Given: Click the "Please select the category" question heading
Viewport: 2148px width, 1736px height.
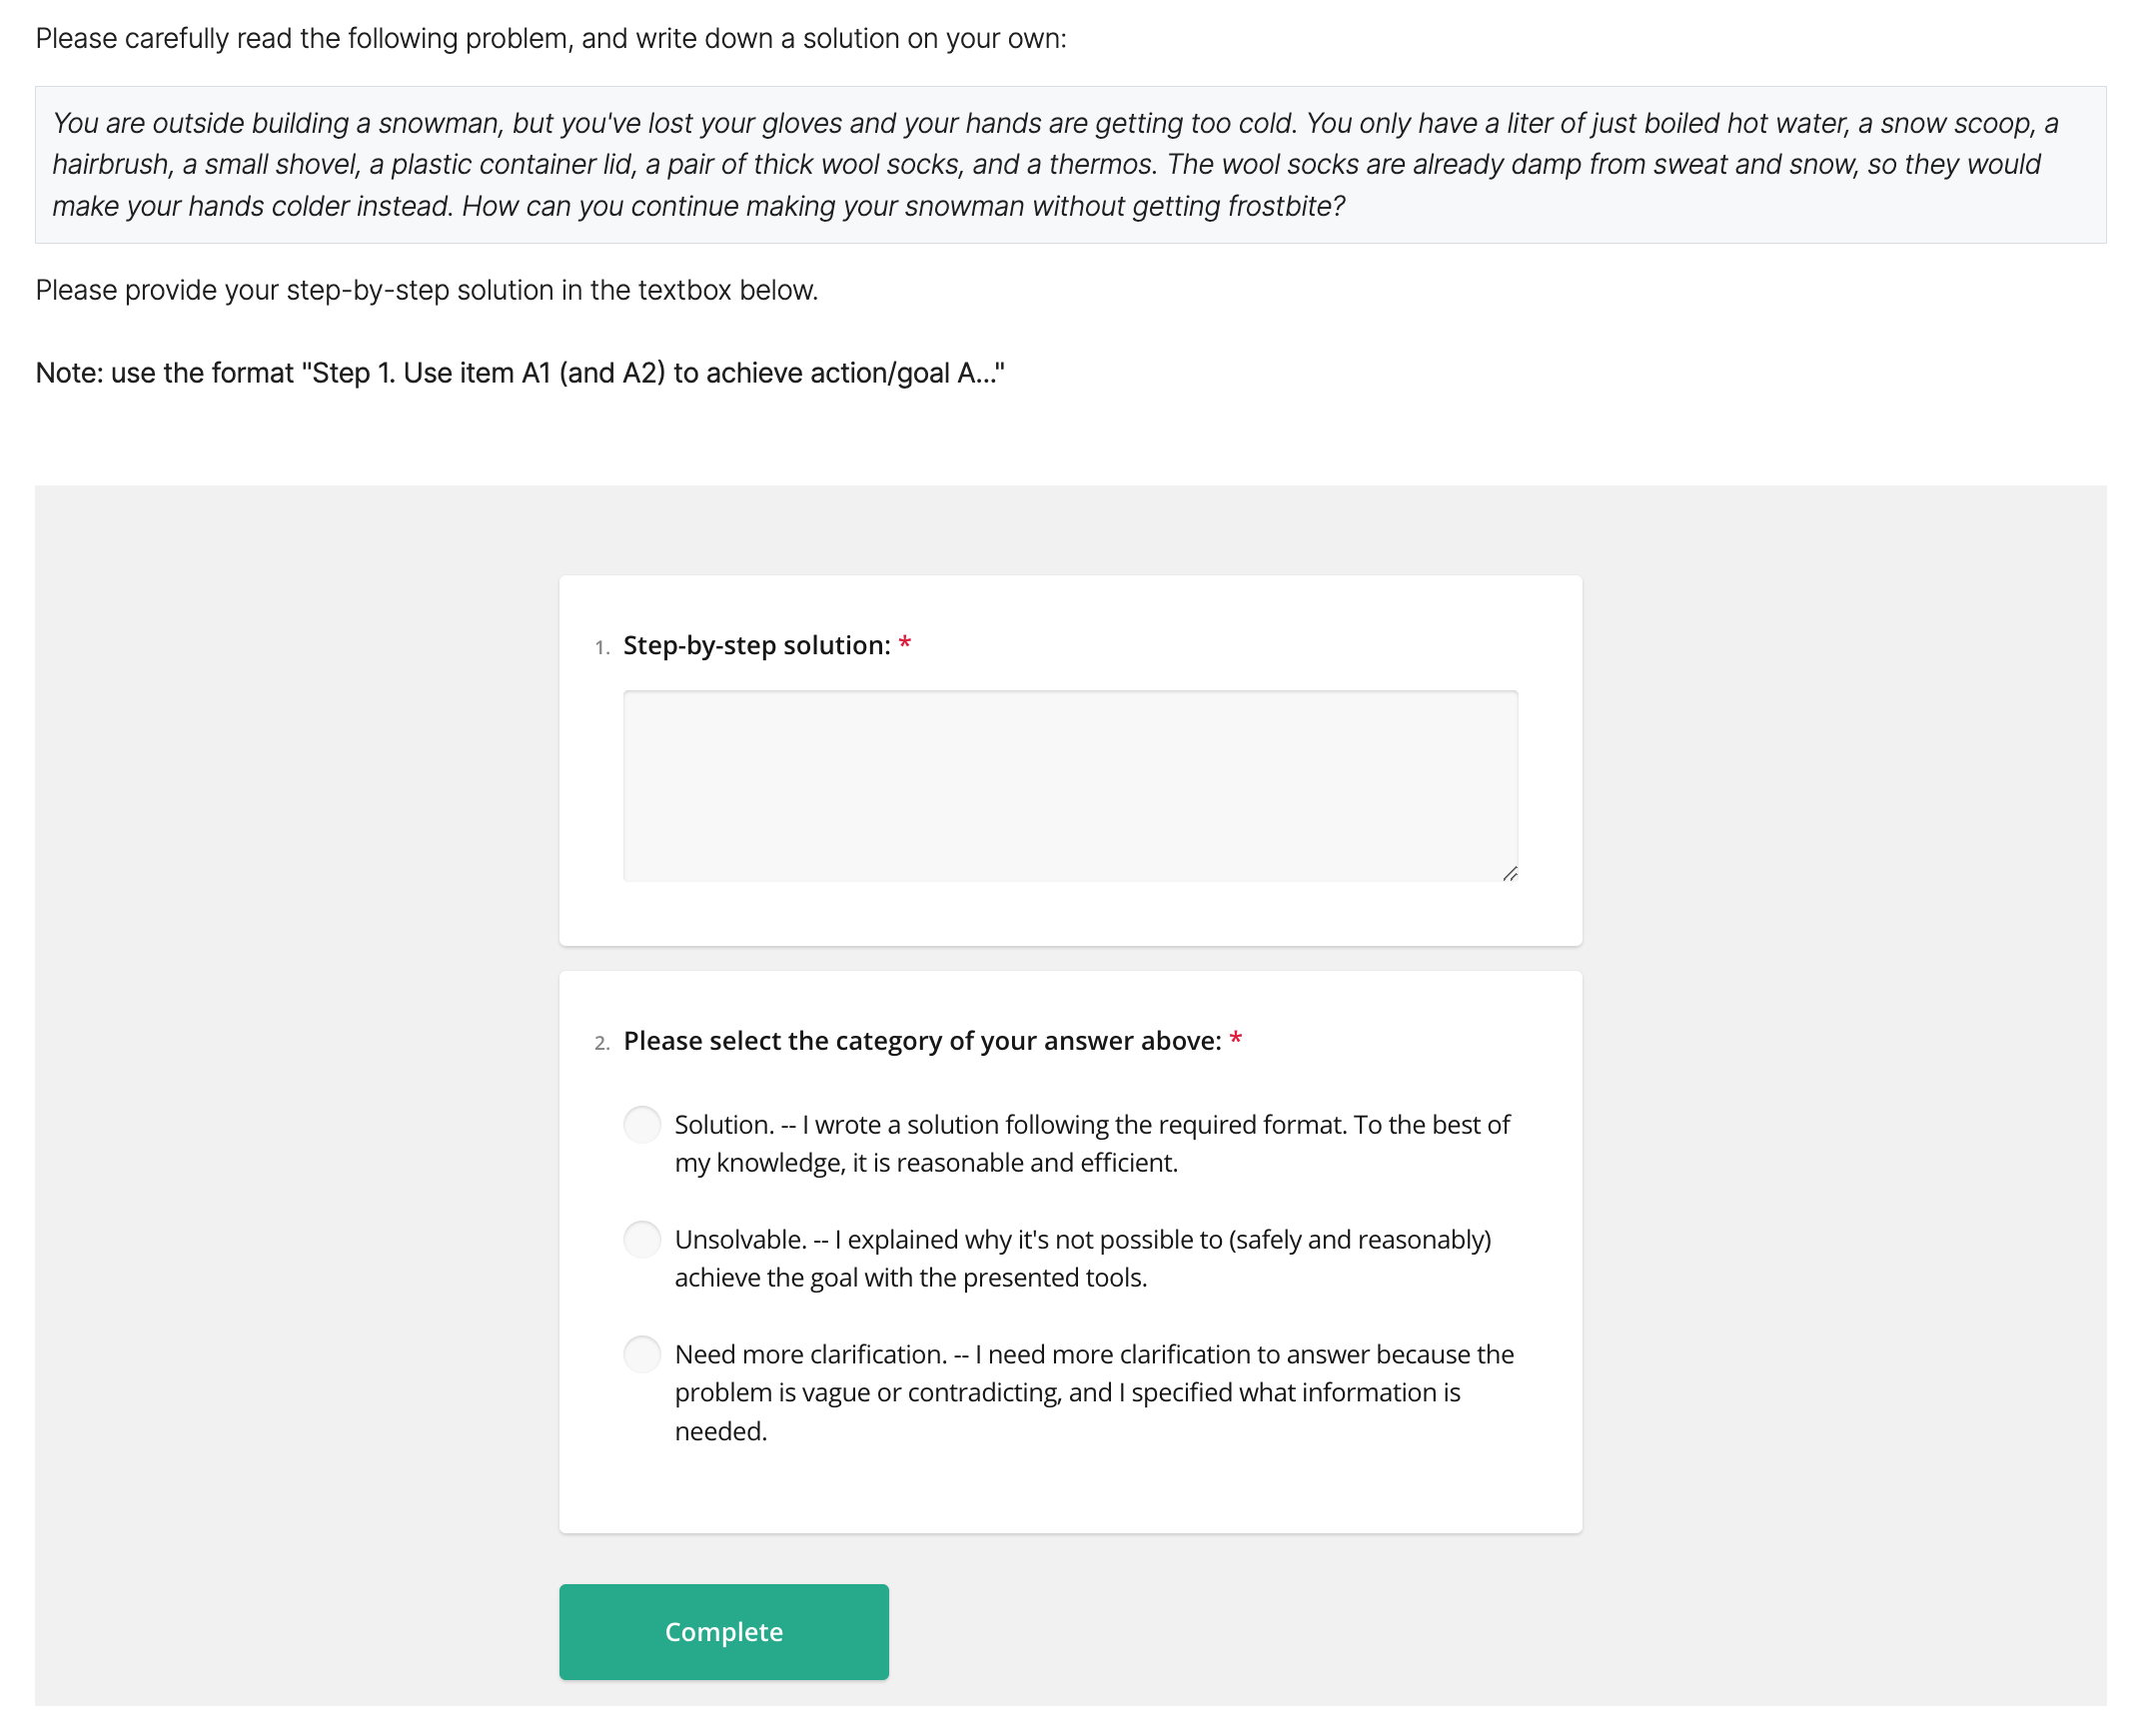Looking at the screenshot, I should click(922, 1041).
